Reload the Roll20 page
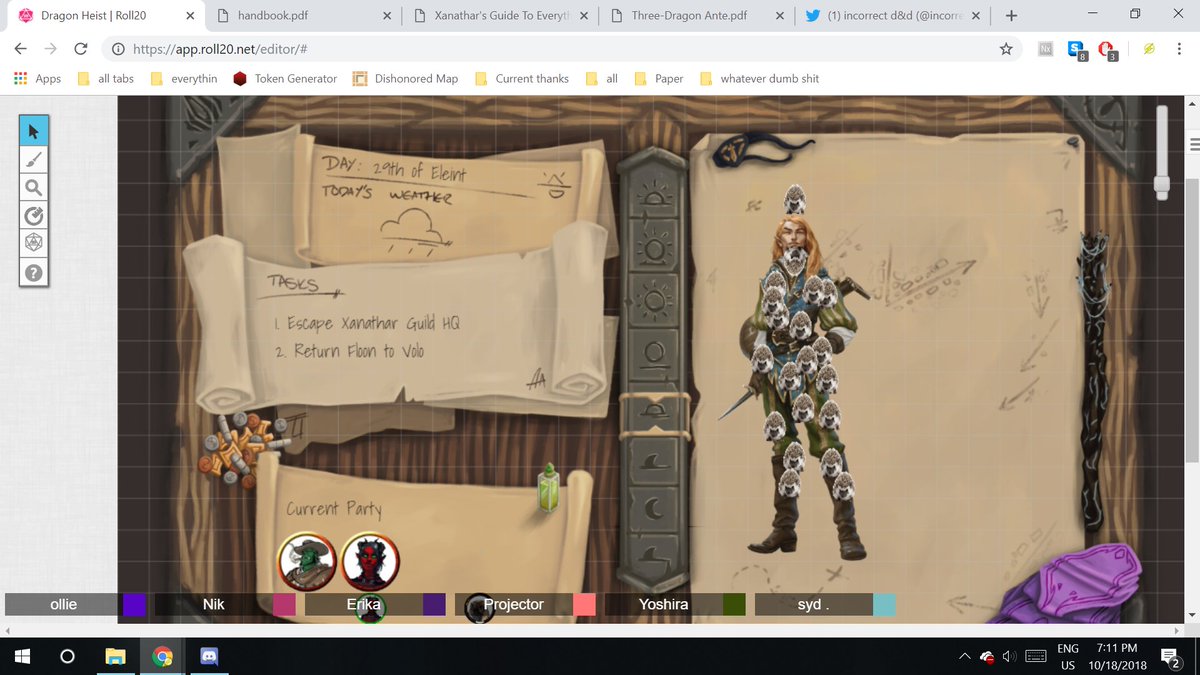The width and height of the screenshot is (1200, 675). (x=81, y=49)
